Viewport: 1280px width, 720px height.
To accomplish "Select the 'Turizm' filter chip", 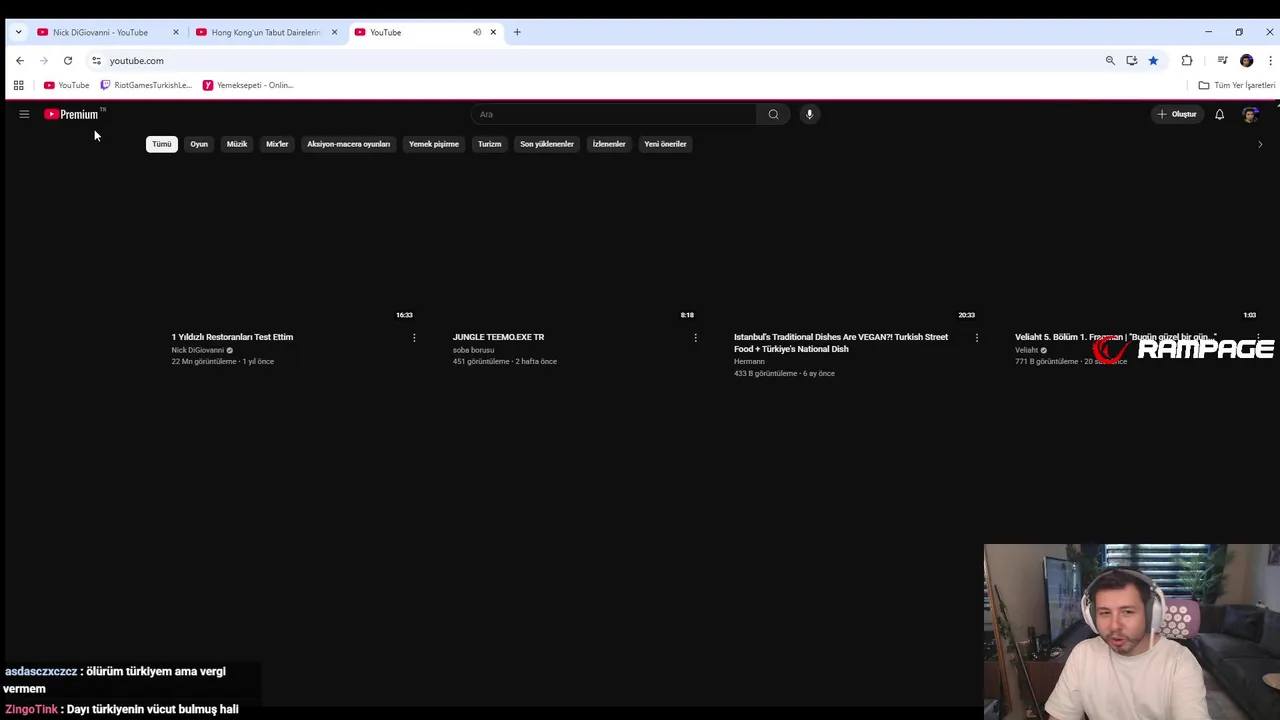I will click(489, 144).
